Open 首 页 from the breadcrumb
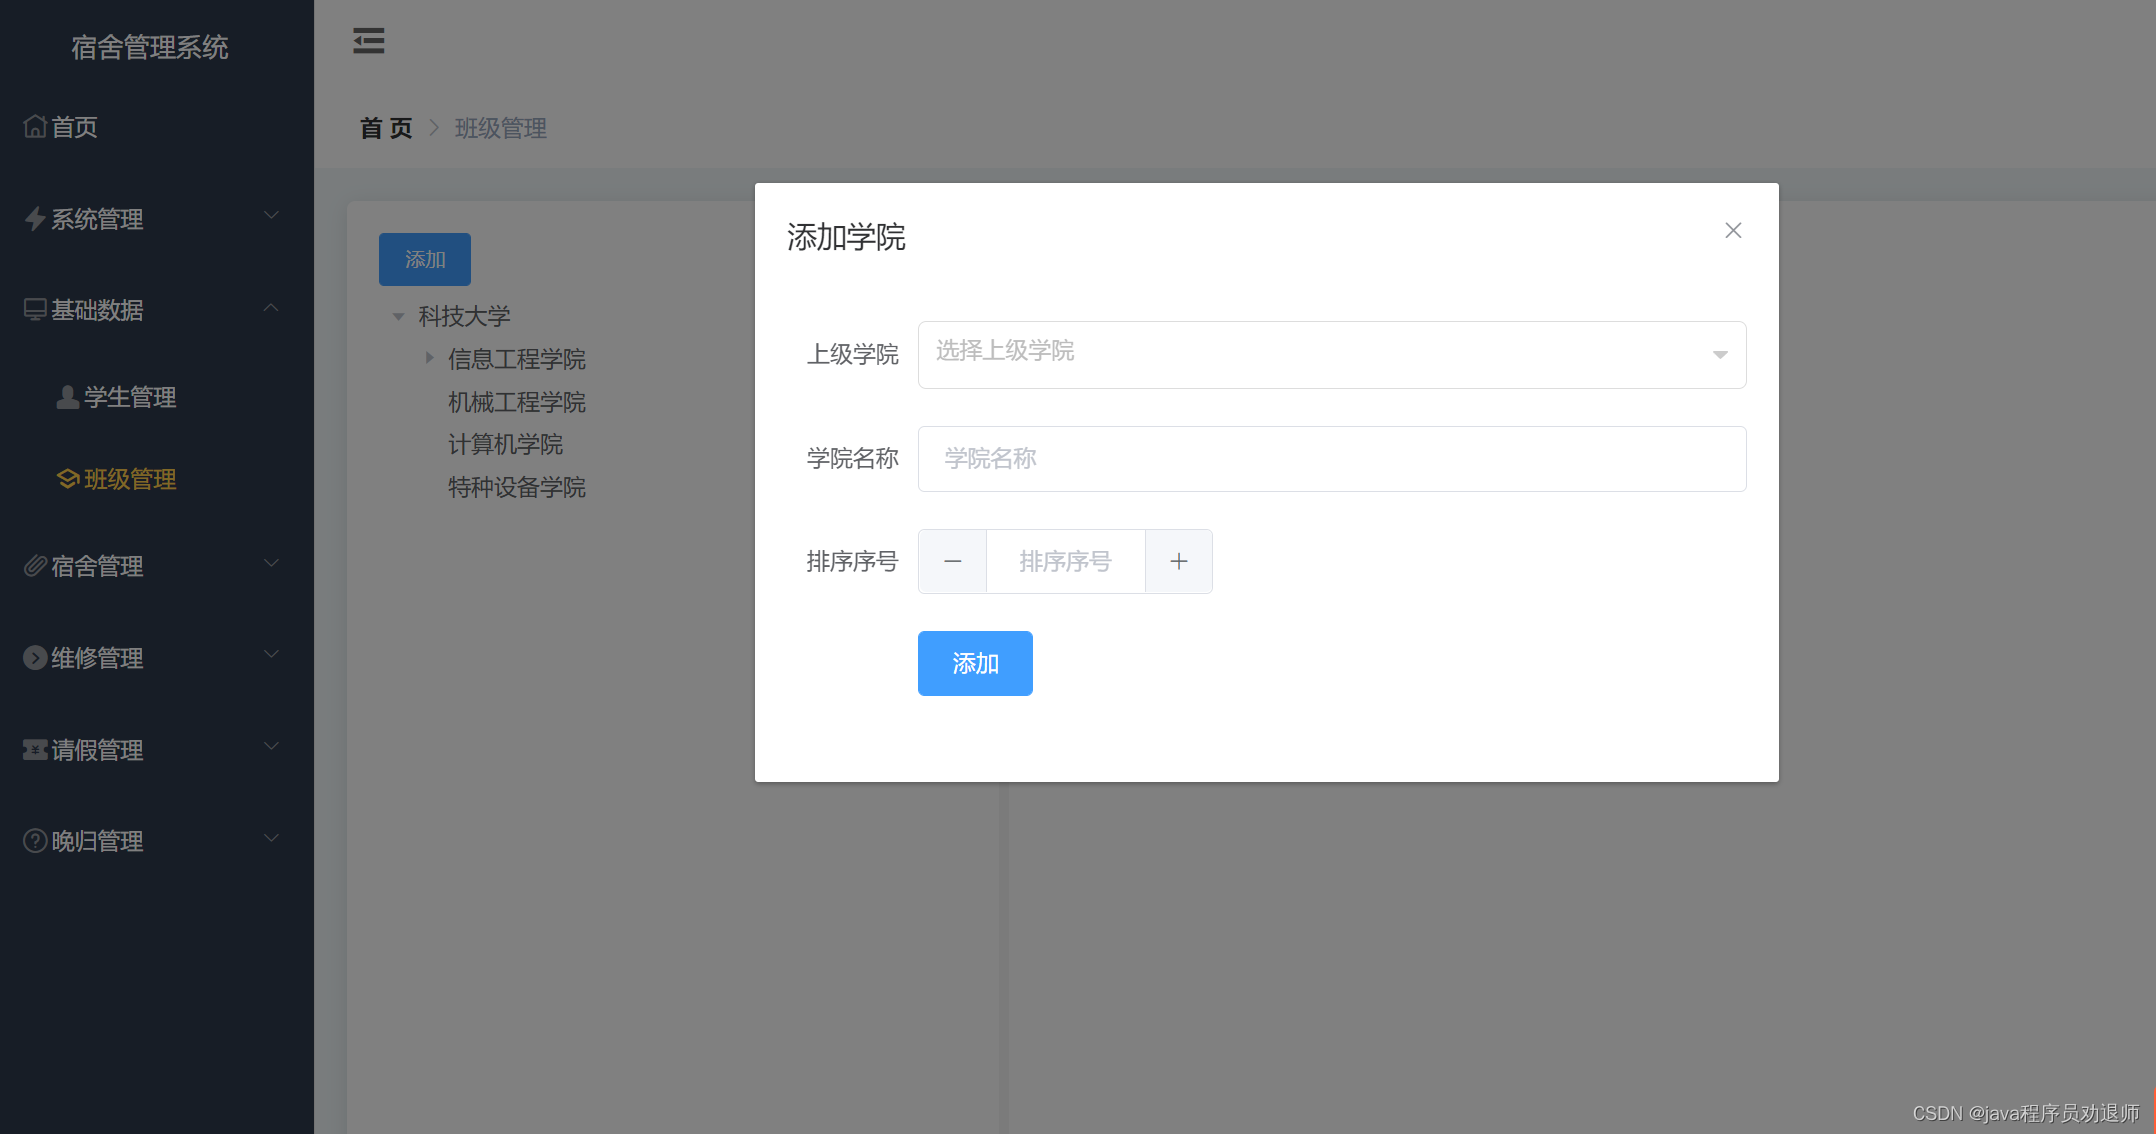 tap(385, 128)
